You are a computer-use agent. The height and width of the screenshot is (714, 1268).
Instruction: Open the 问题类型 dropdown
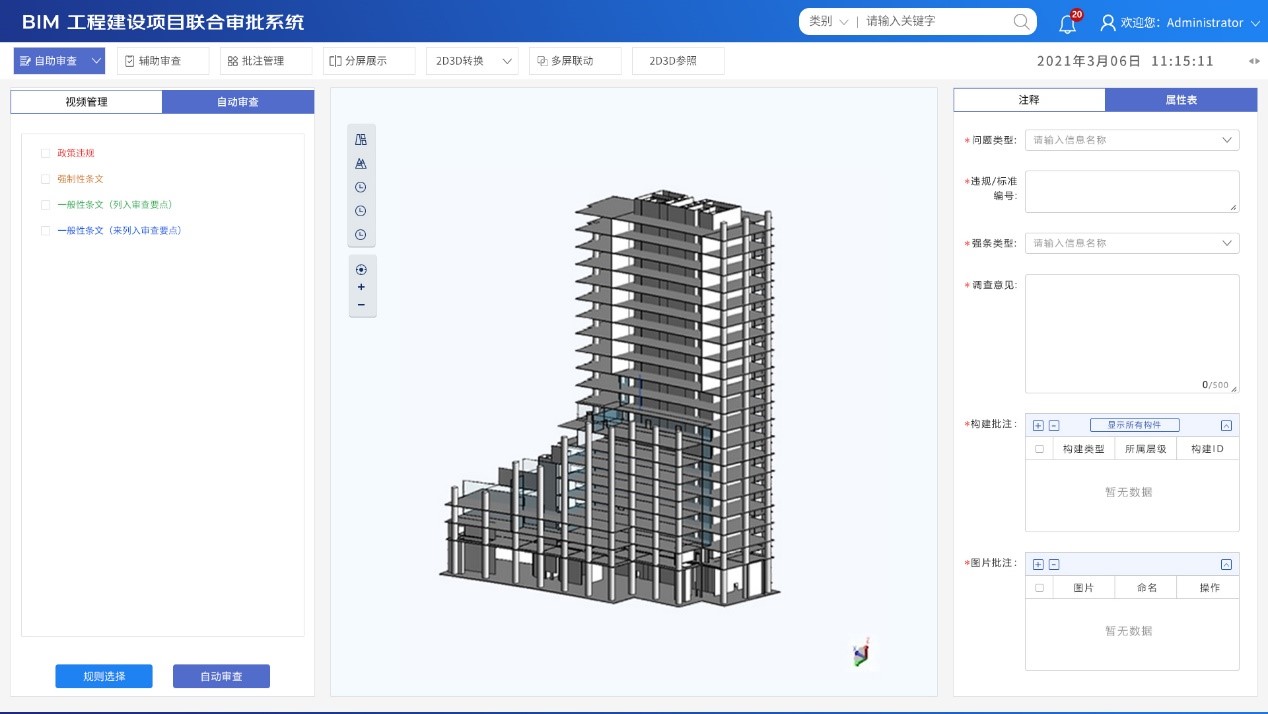(x=1131, y=140)
